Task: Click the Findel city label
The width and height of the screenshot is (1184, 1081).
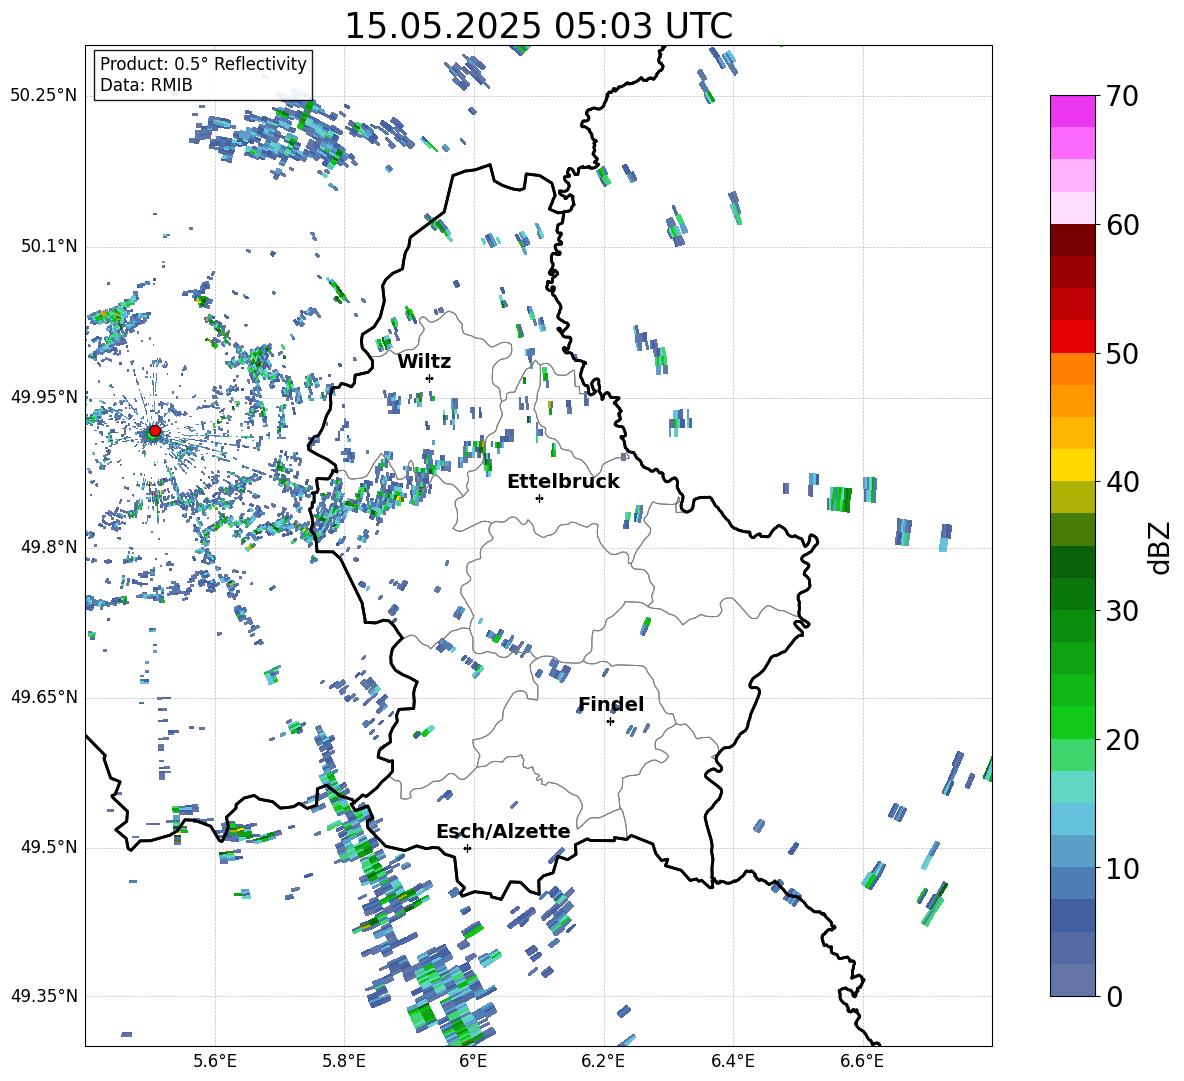Action: pyautogui.click(x=611, y=704)
